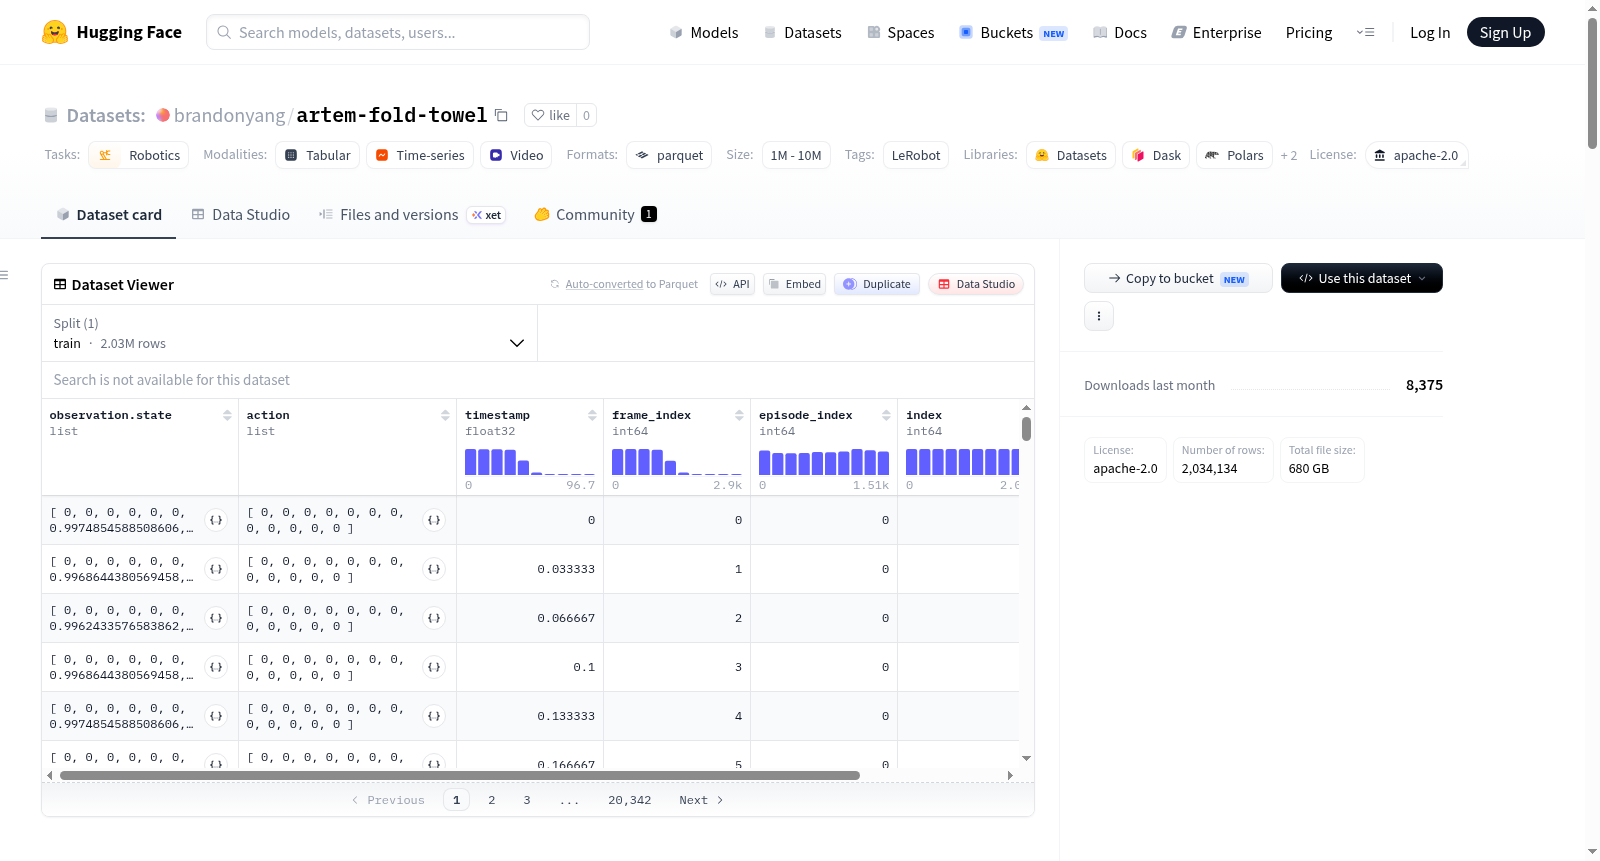Open the Dataset card tab

tap(108, 214)
